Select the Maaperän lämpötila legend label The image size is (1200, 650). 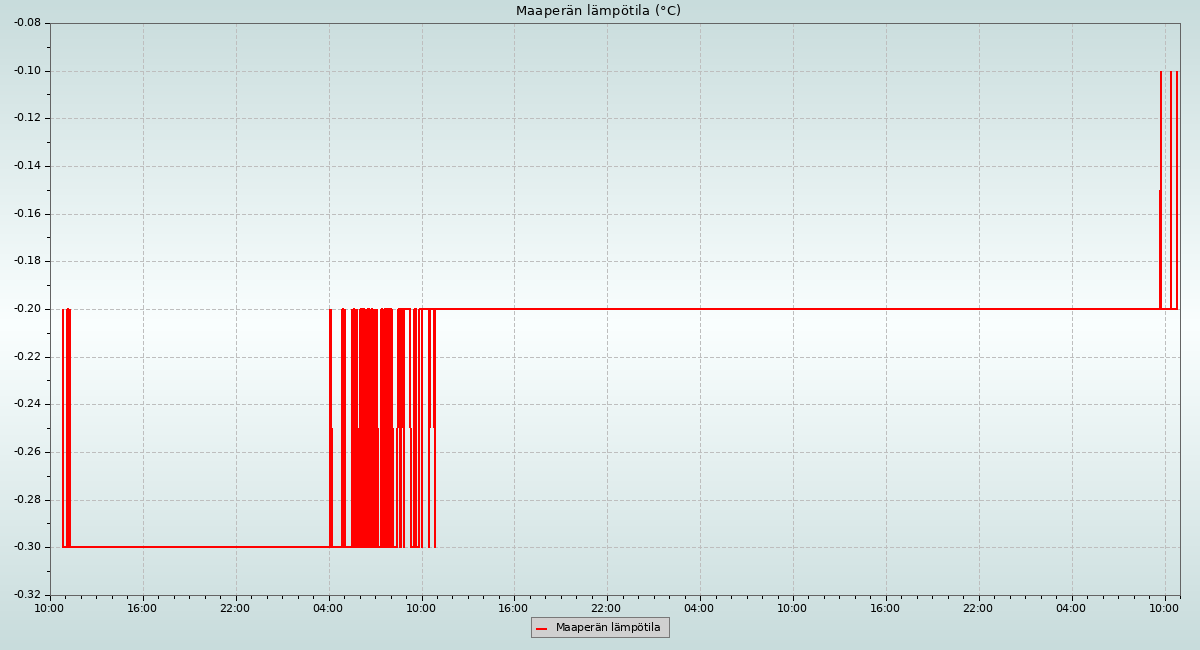(x=608, y=628)
